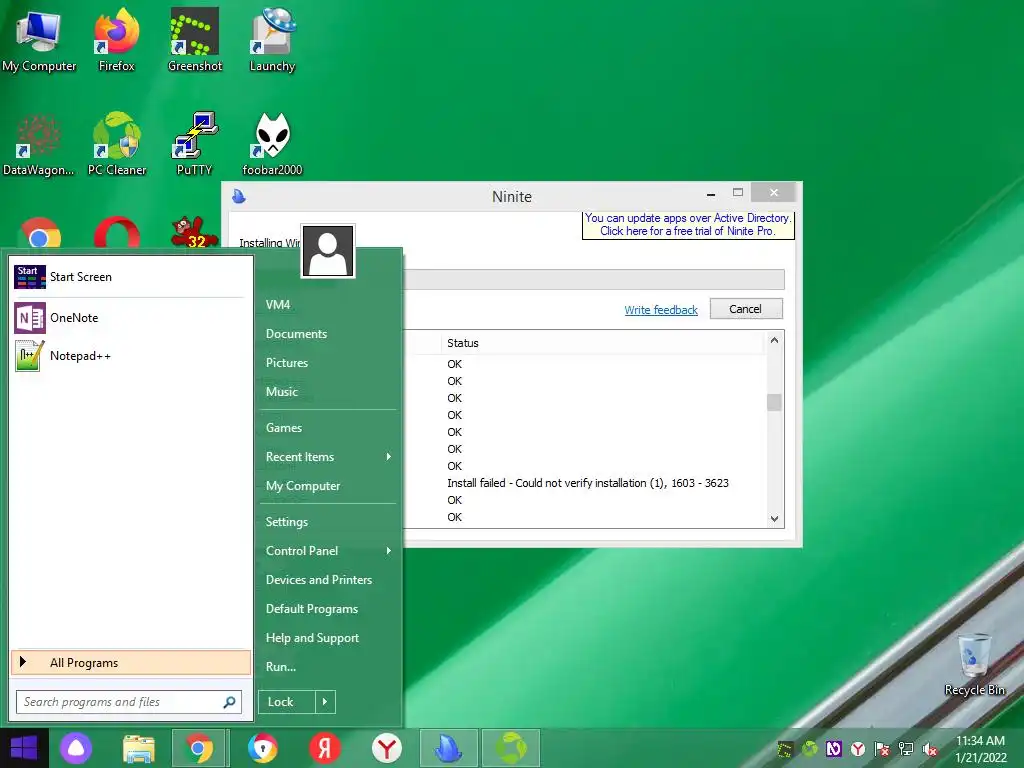Select the Google Chrome desktop icon

click(x=40, y=232)
